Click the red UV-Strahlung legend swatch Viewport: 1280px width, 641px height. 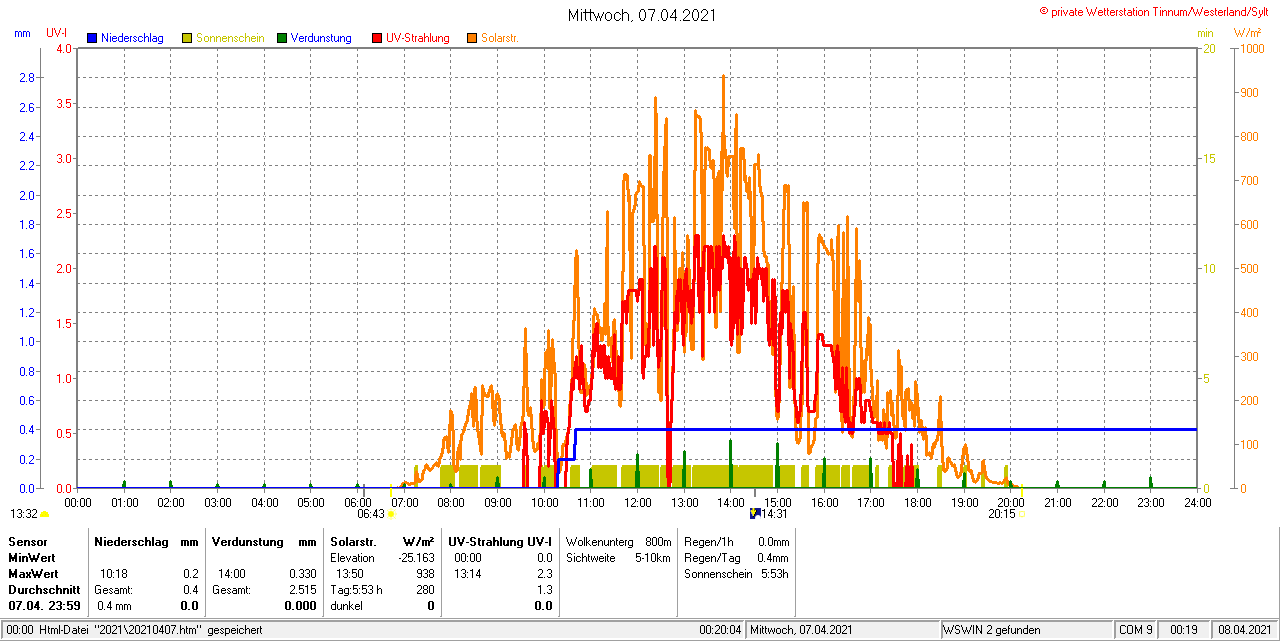pos(377,38)
